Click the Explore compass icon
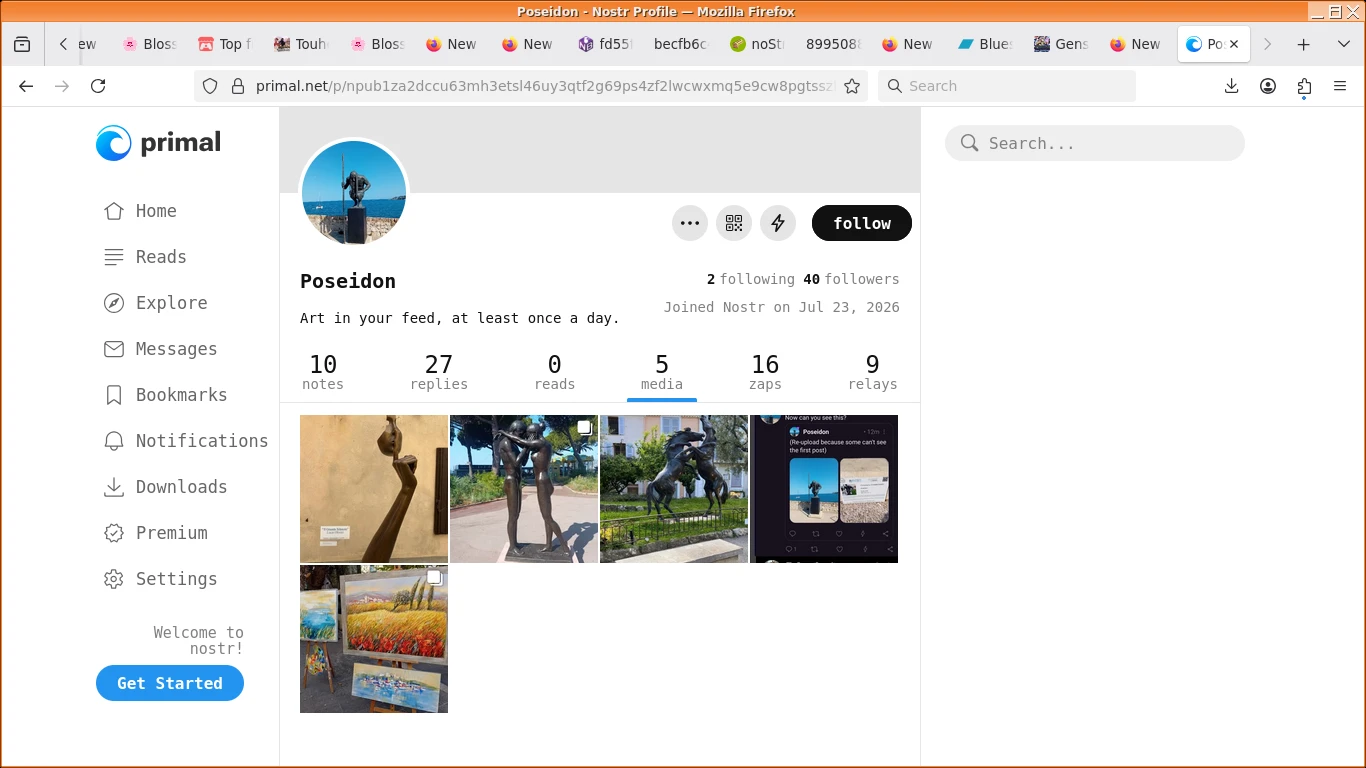This screenshot has width=1366, height=768. tap(114, 303)
